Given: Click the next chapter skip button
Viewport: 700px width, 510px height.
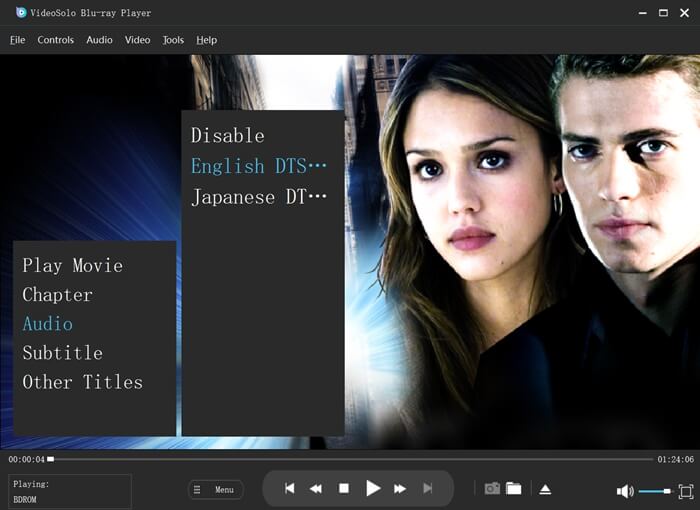Looking at the screenshot, I should (427, 489).
